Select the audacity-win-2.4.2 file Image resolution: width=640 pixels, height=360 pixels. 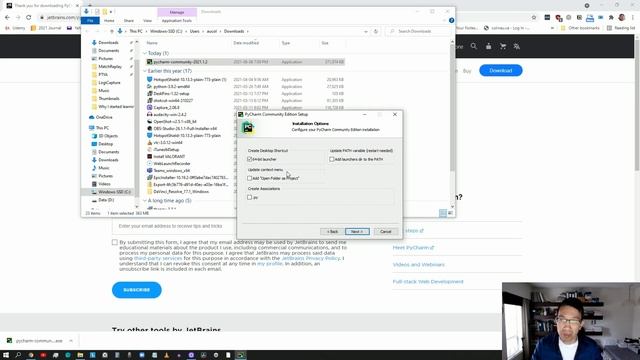tap(170, 115)
